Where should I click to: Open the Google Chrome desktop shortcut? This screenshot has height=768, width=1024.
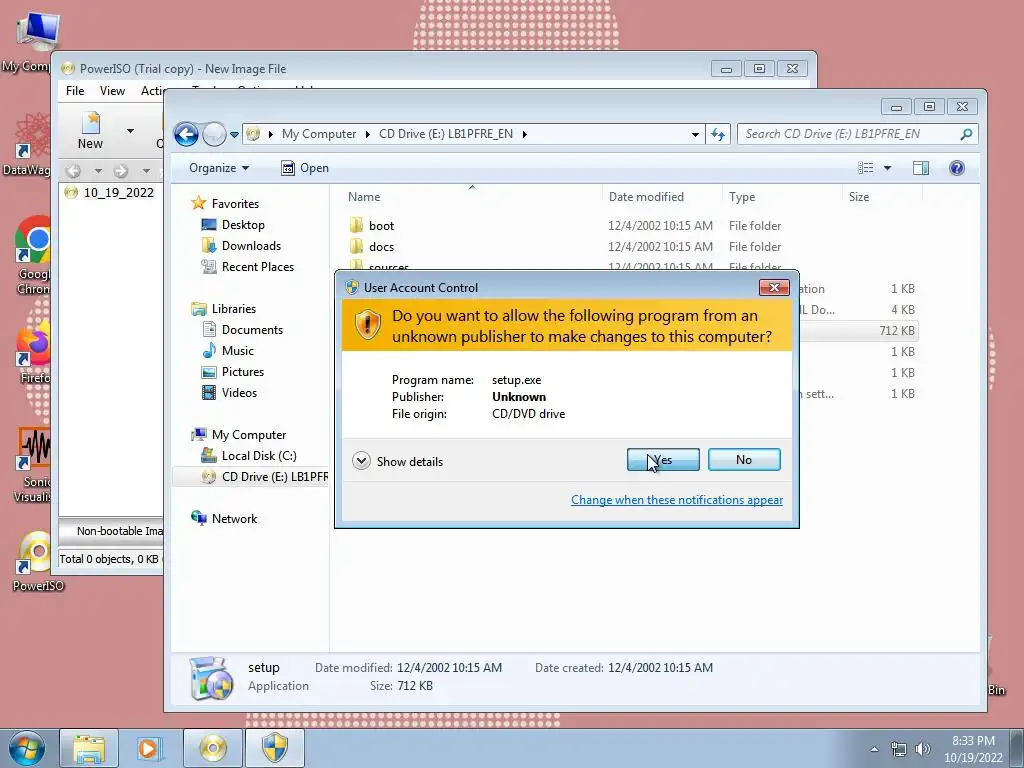tap(34, 255)
